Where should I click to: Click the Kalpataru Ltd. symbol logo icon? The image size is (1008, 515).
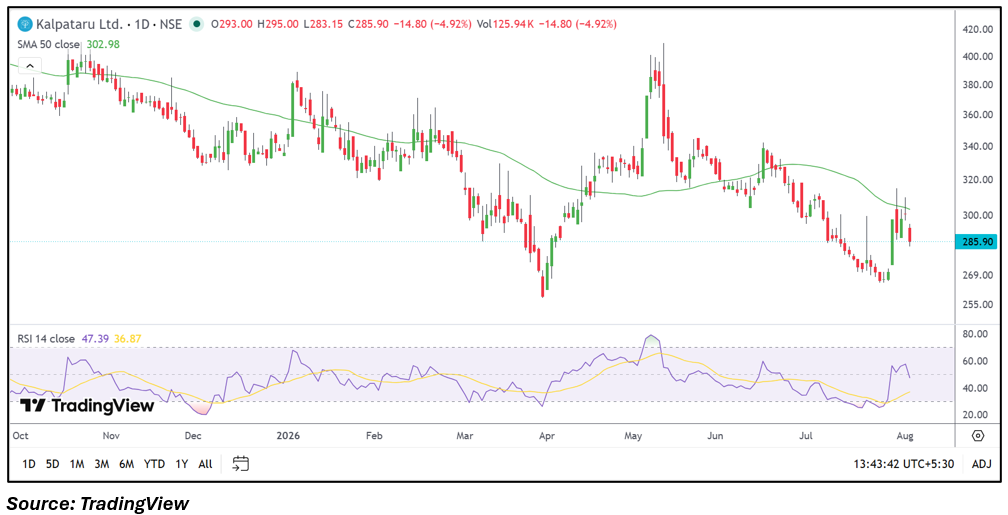[x=25, y=24]
